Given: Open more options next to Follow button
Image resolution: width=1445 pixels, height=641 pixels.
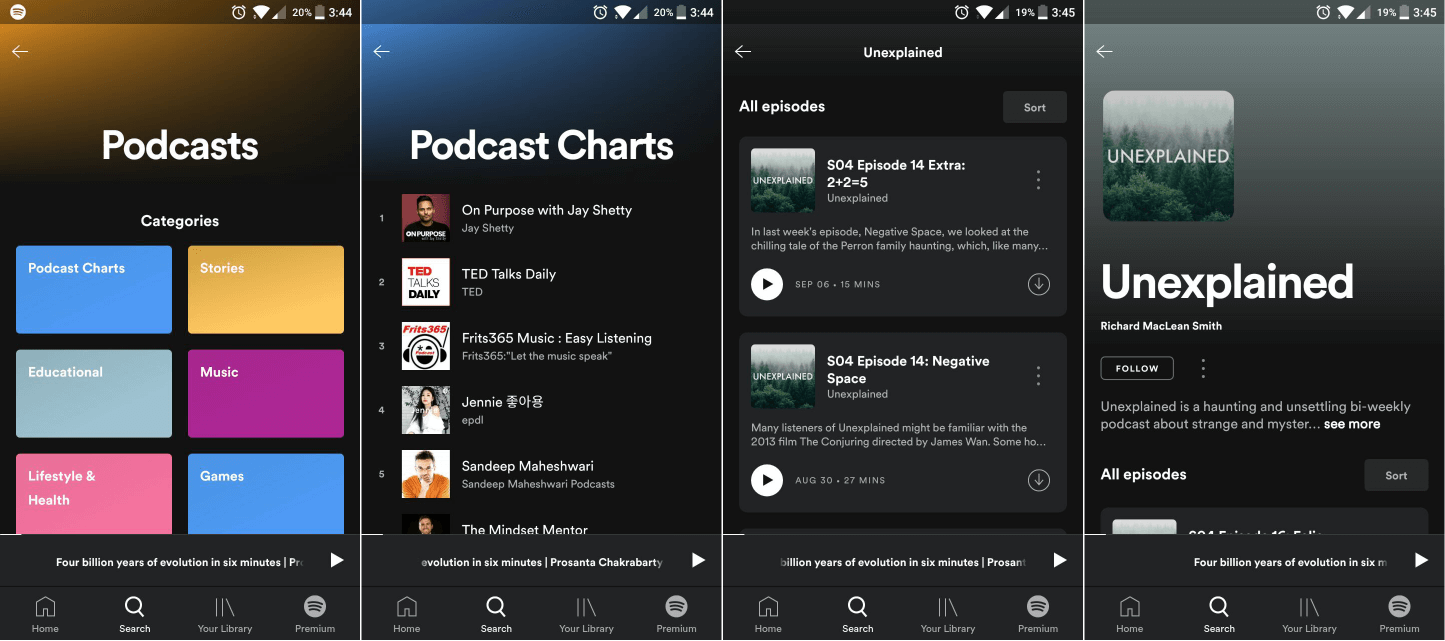Looking at the screenshot, I should [x=1203, y=368].
